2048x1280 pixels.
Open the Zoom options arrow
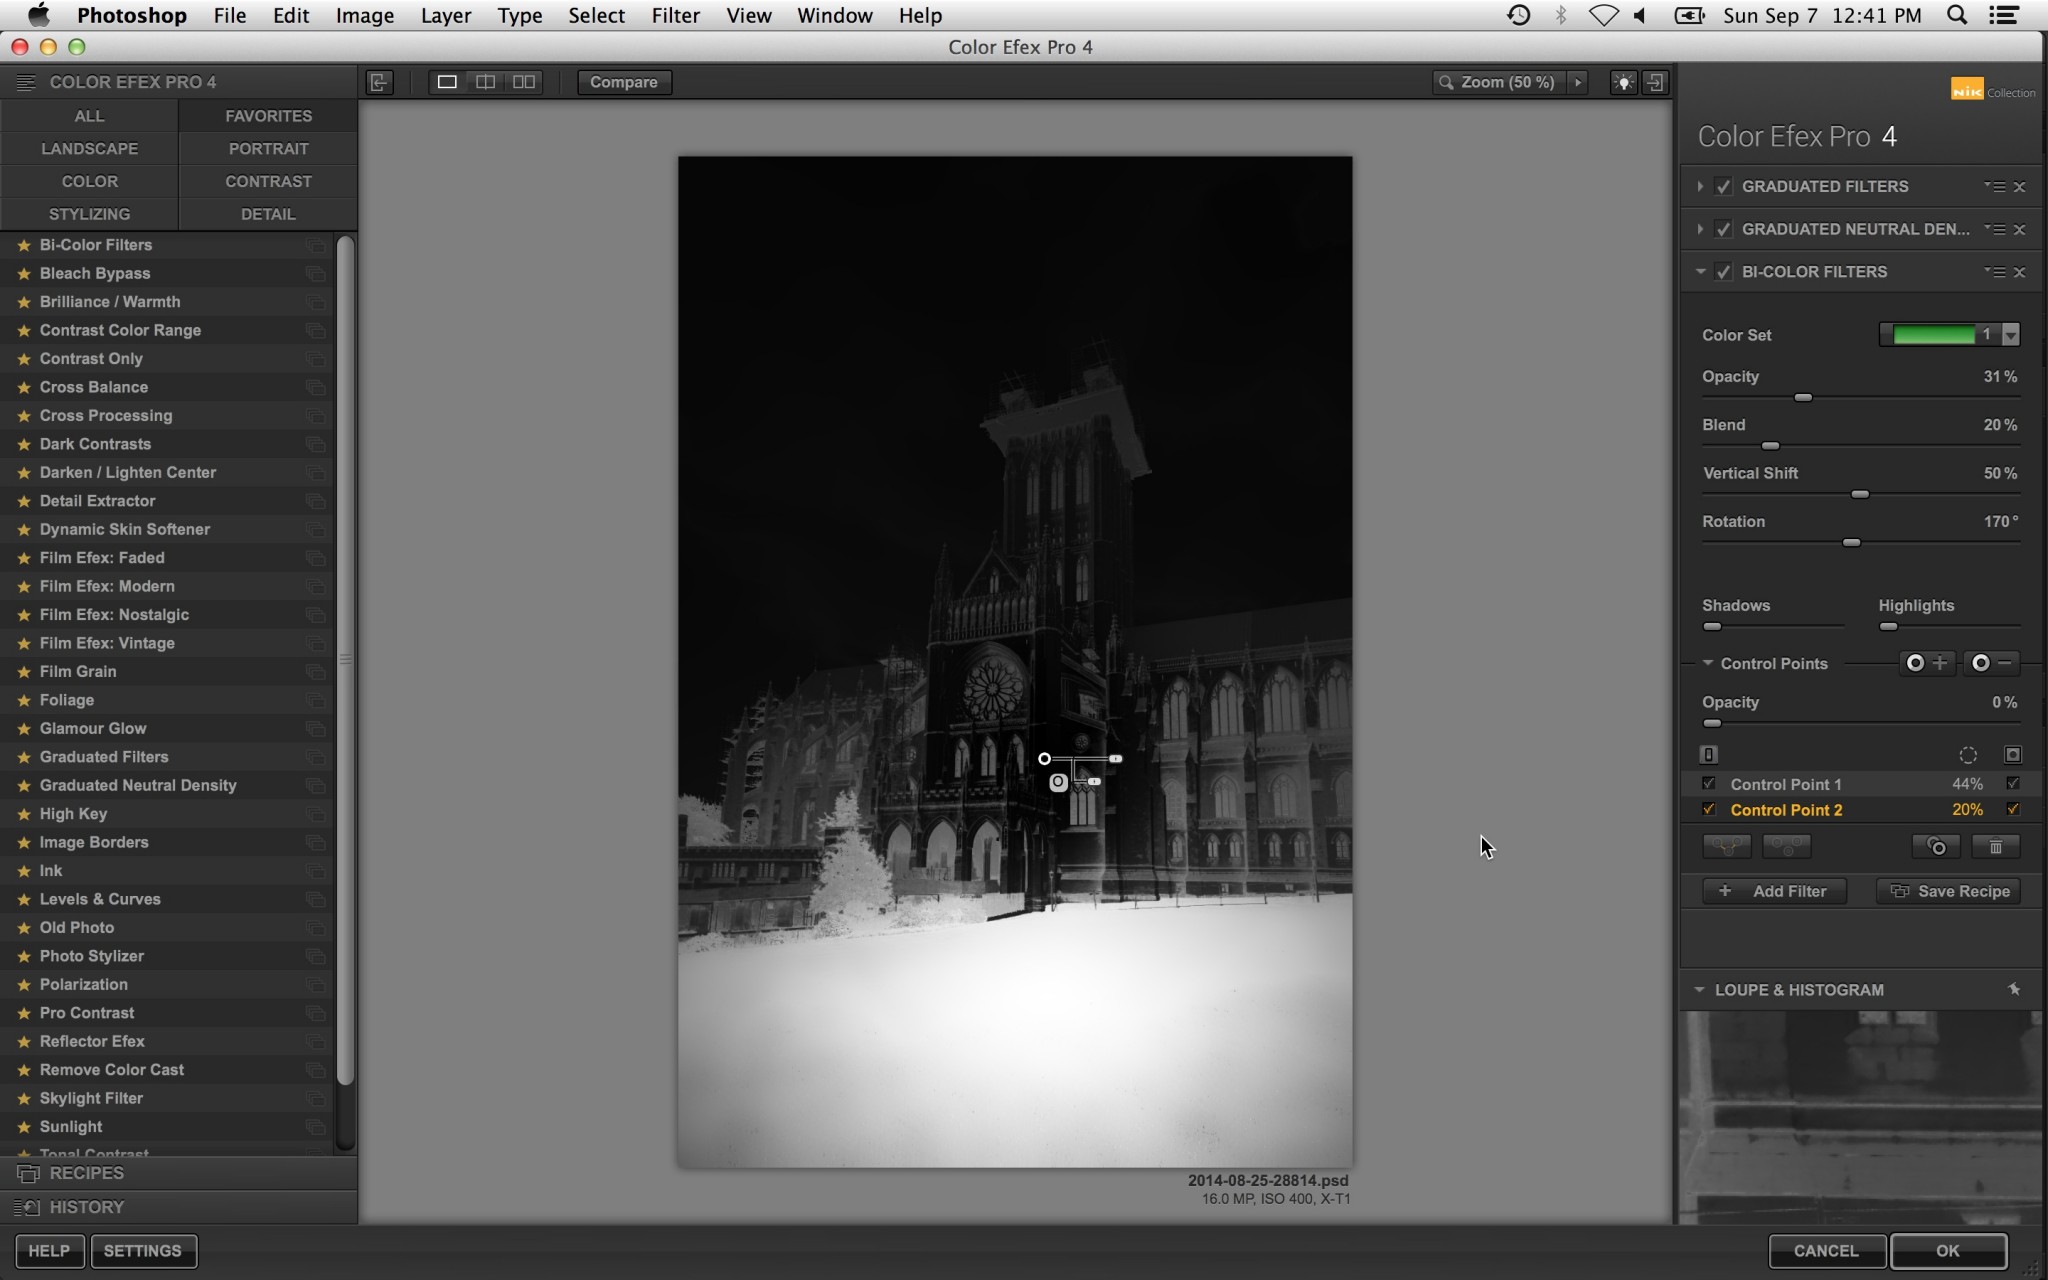[x=1578, y=82]
